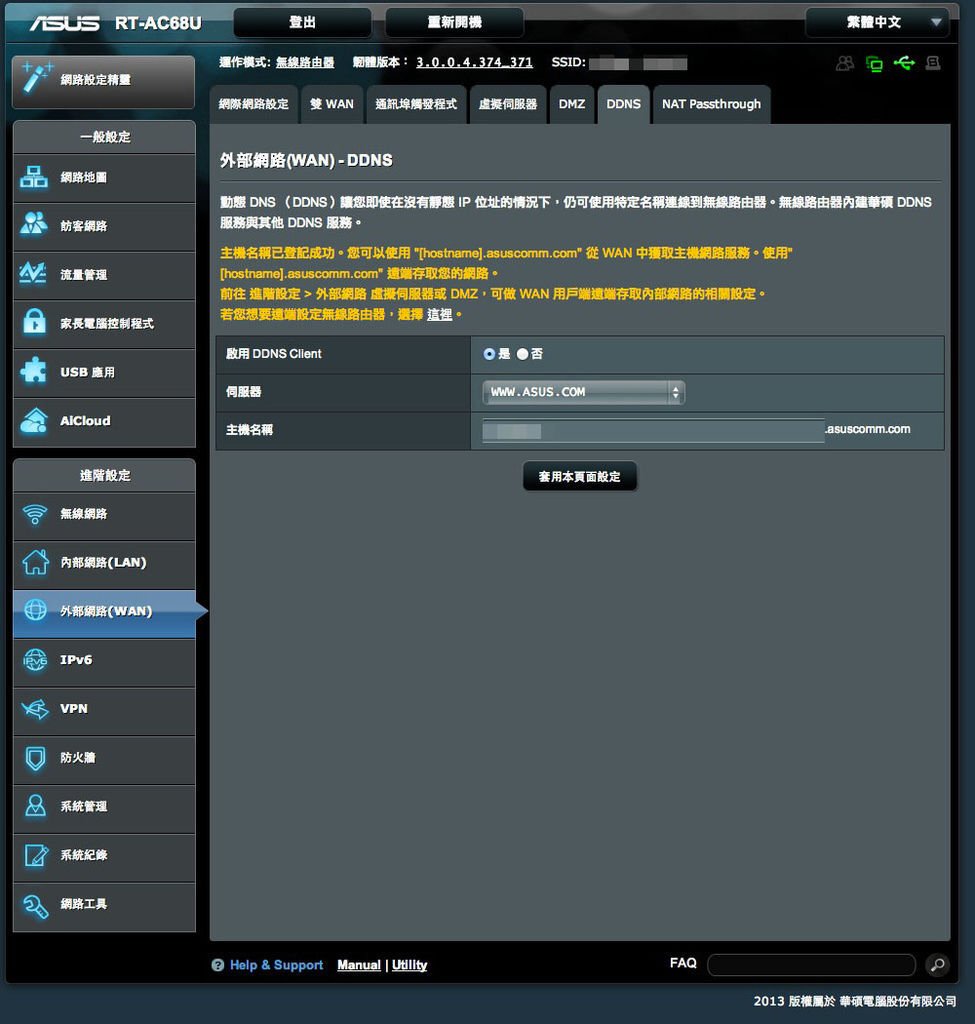Click the Help & Support link text
This screenshot has height=1024, width=975.
[x=276, y=965]
